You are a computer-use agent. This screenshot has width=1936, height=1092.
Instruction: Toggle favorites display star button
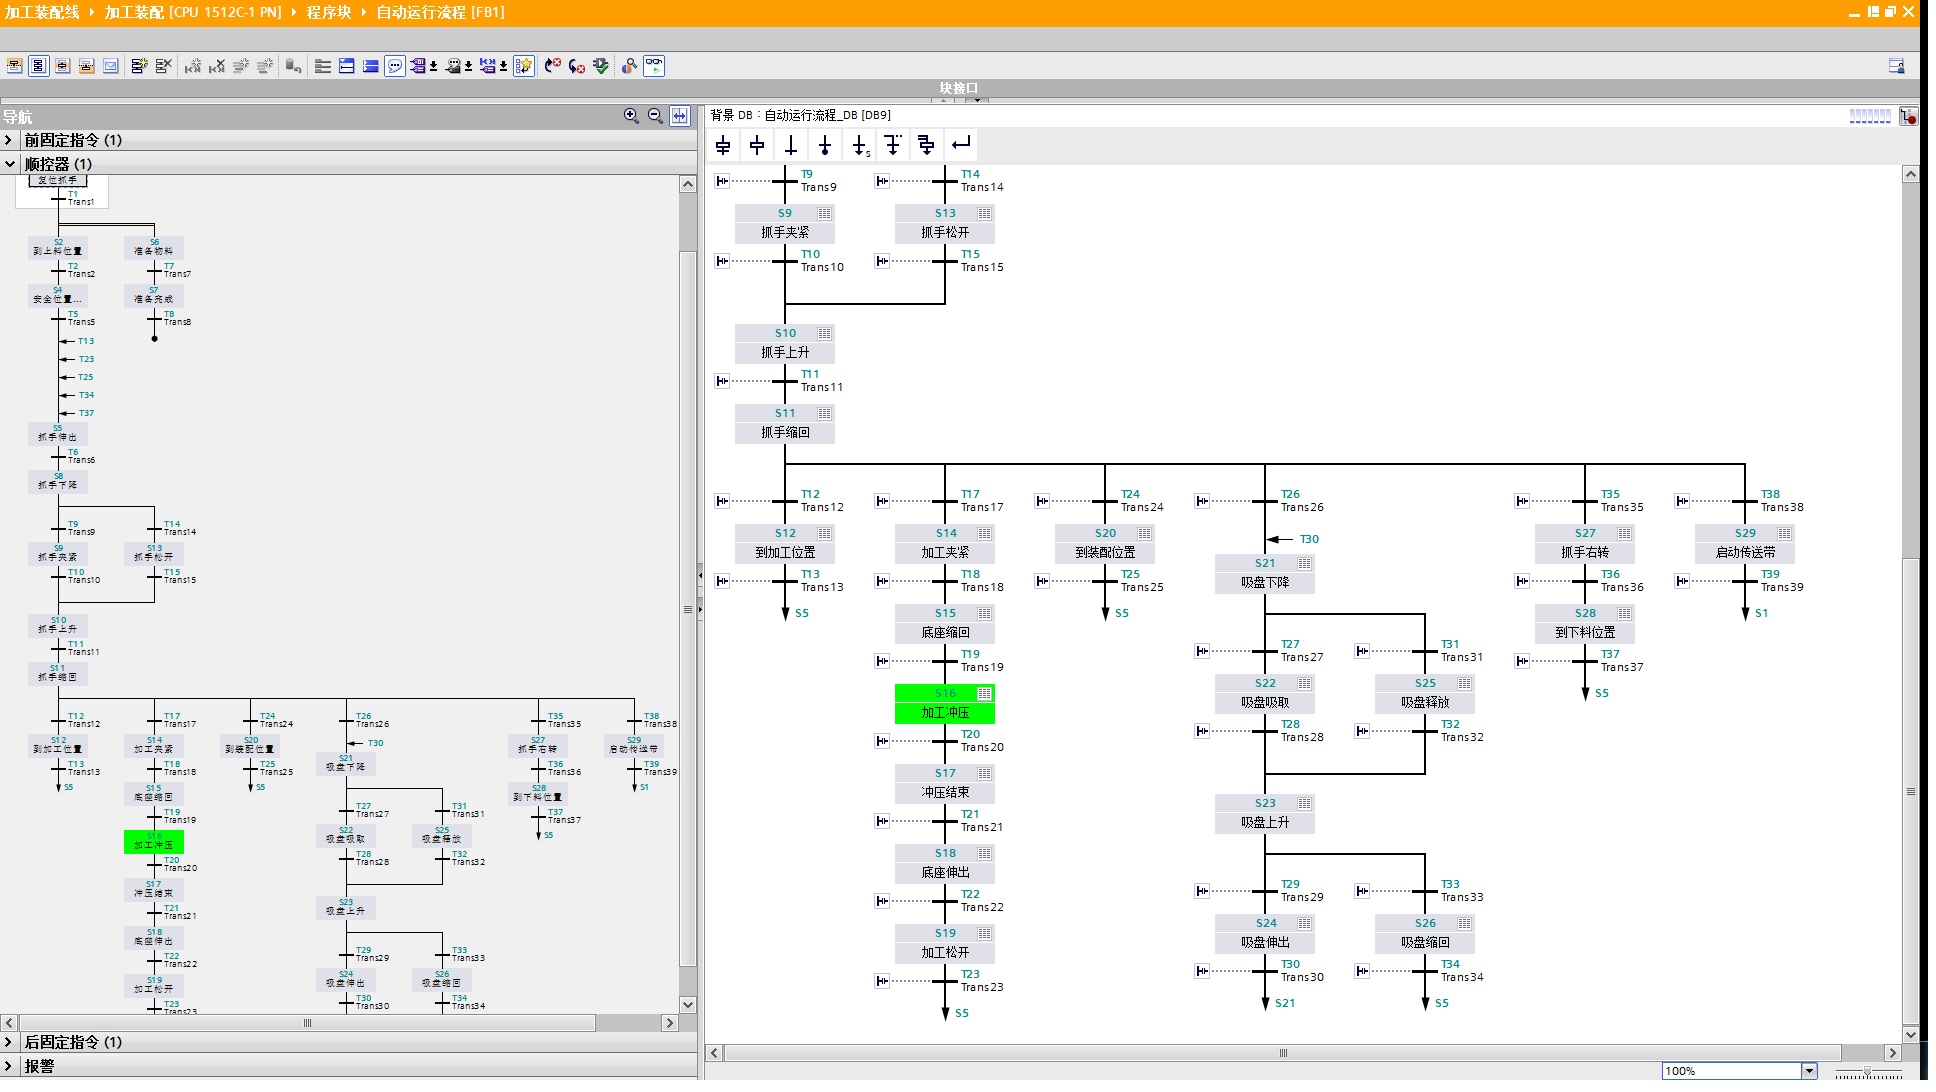[x=523, y=66]
